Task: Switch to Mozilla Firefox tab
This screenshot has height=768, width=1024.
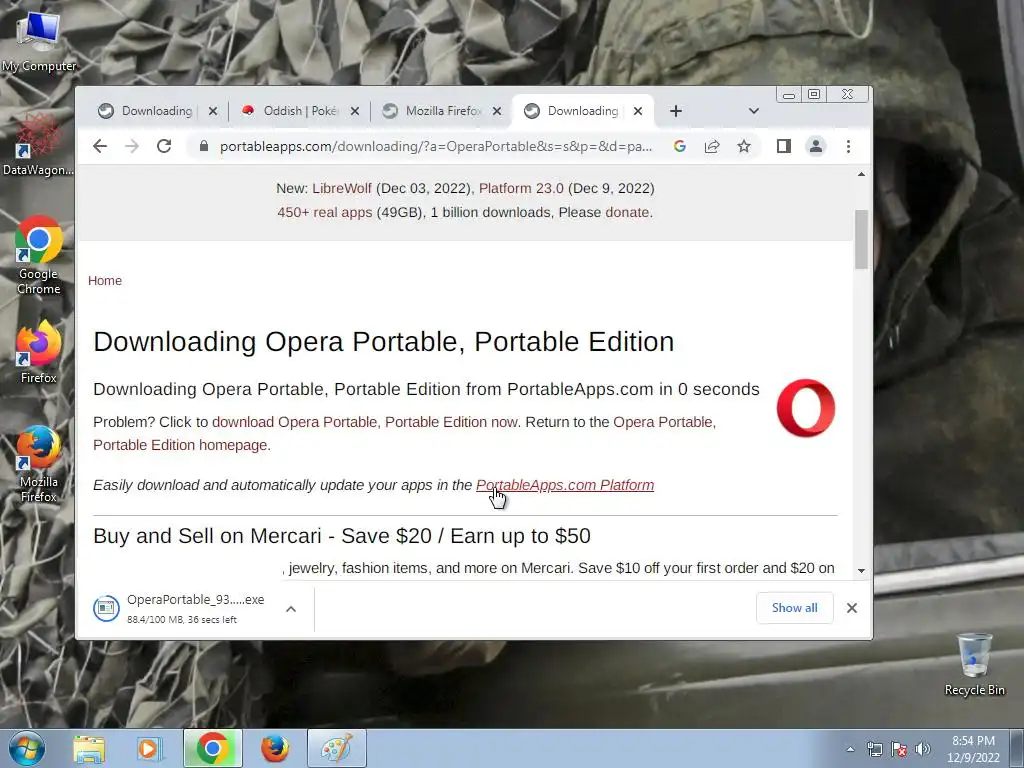Action: pyautogui.click(x=434, y=111)
